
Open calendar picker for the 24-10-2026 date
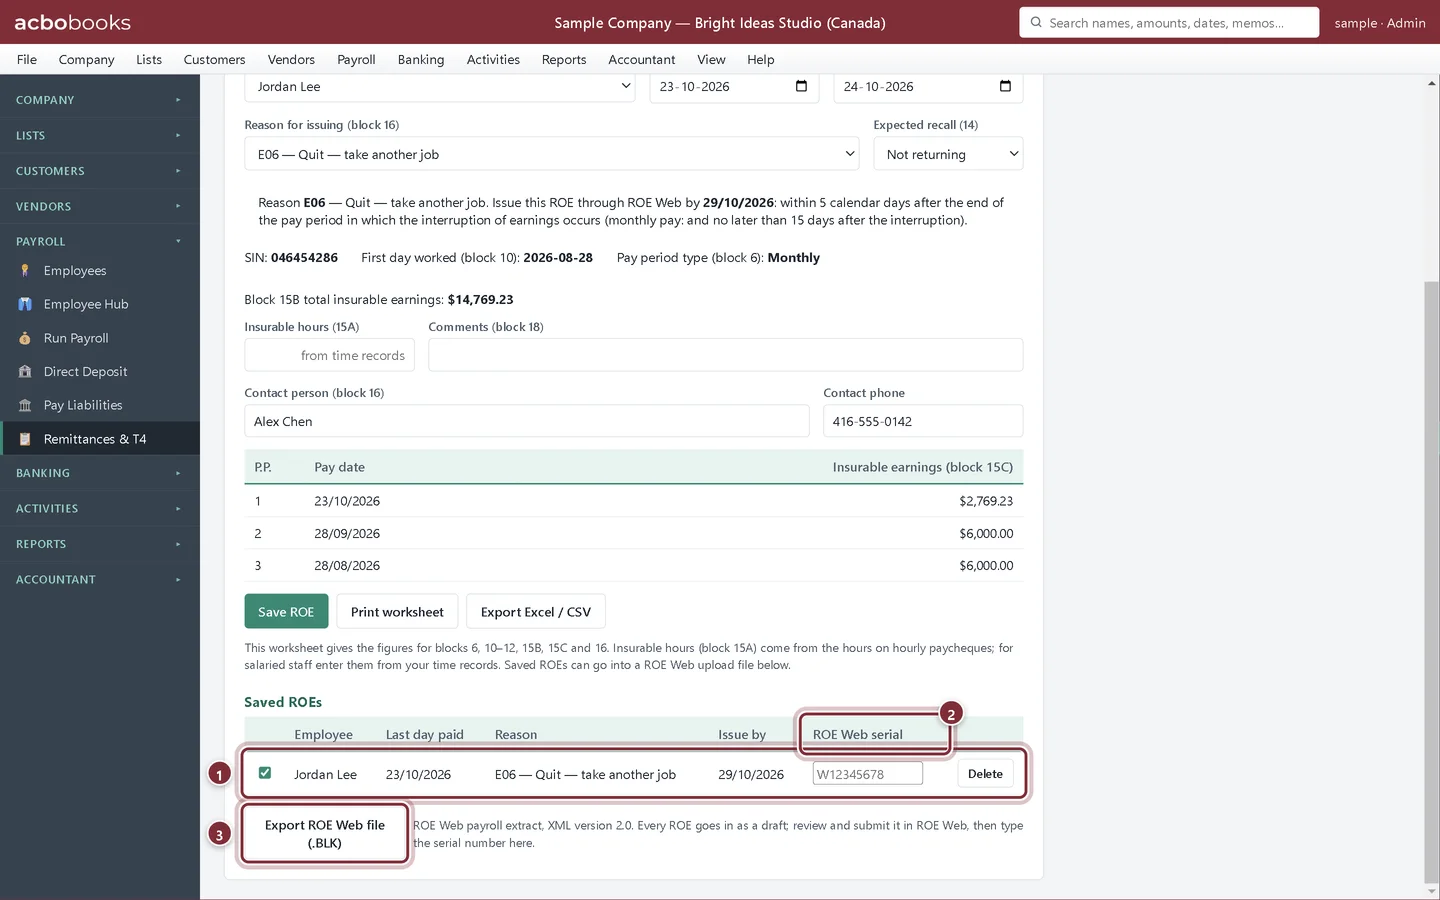coord(1005,86)
